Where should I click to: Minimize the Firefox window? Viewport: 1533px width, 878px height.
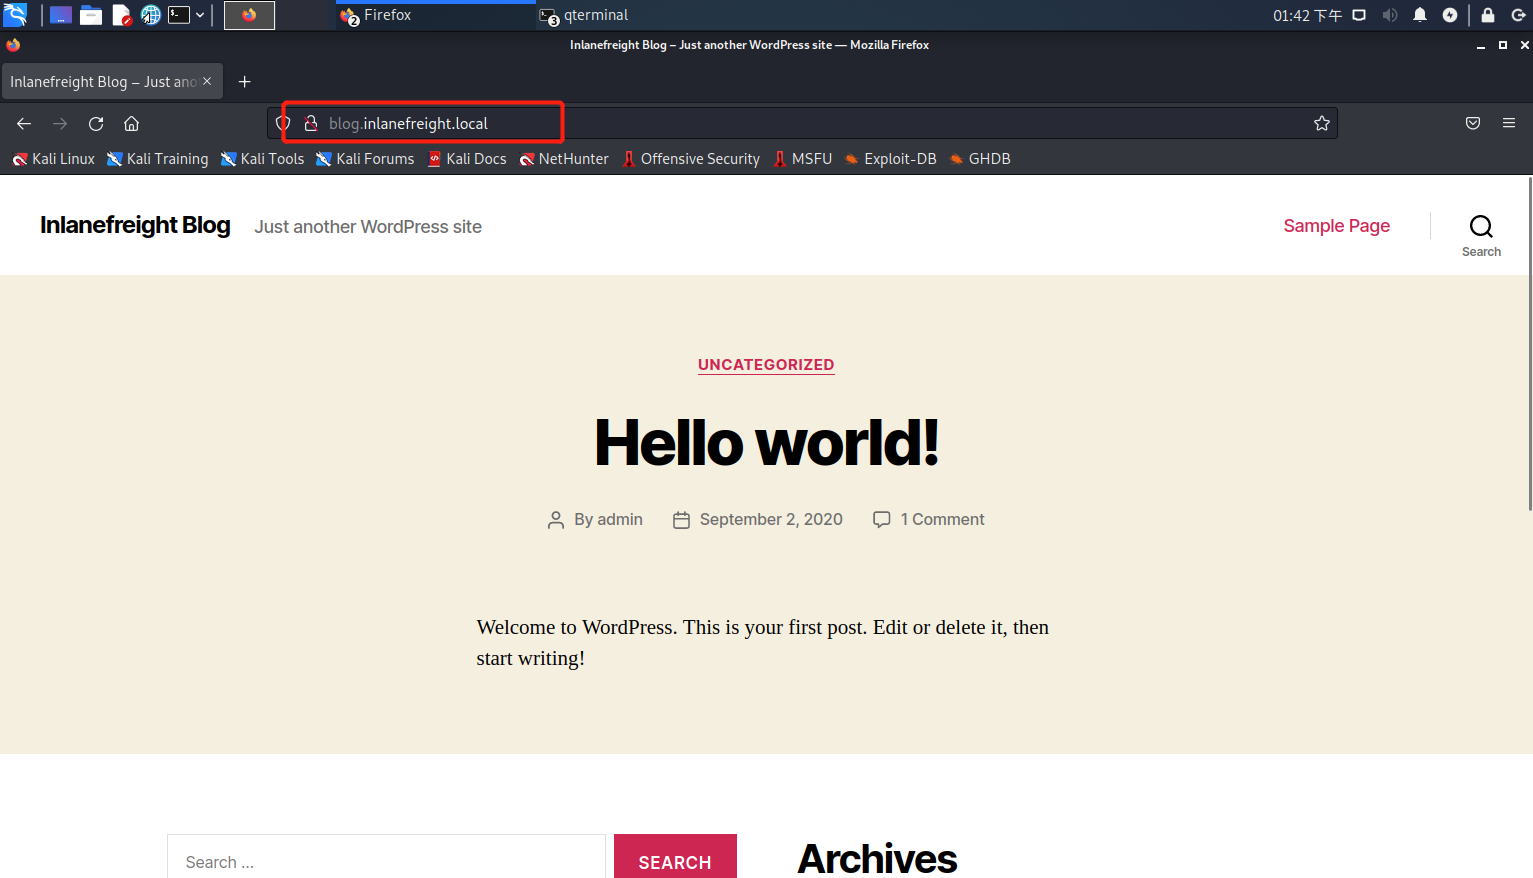click(1481, 45)
